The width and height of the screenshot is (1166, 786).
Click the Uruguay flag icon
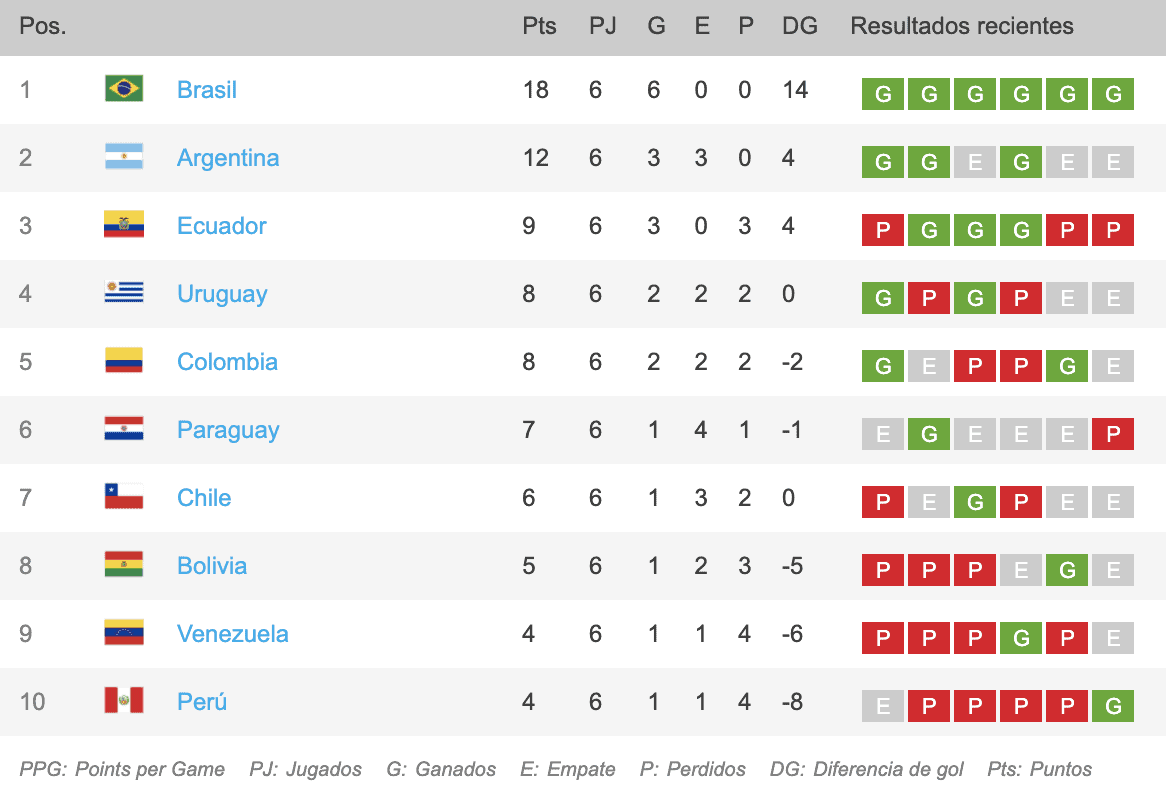click(124, 292)
